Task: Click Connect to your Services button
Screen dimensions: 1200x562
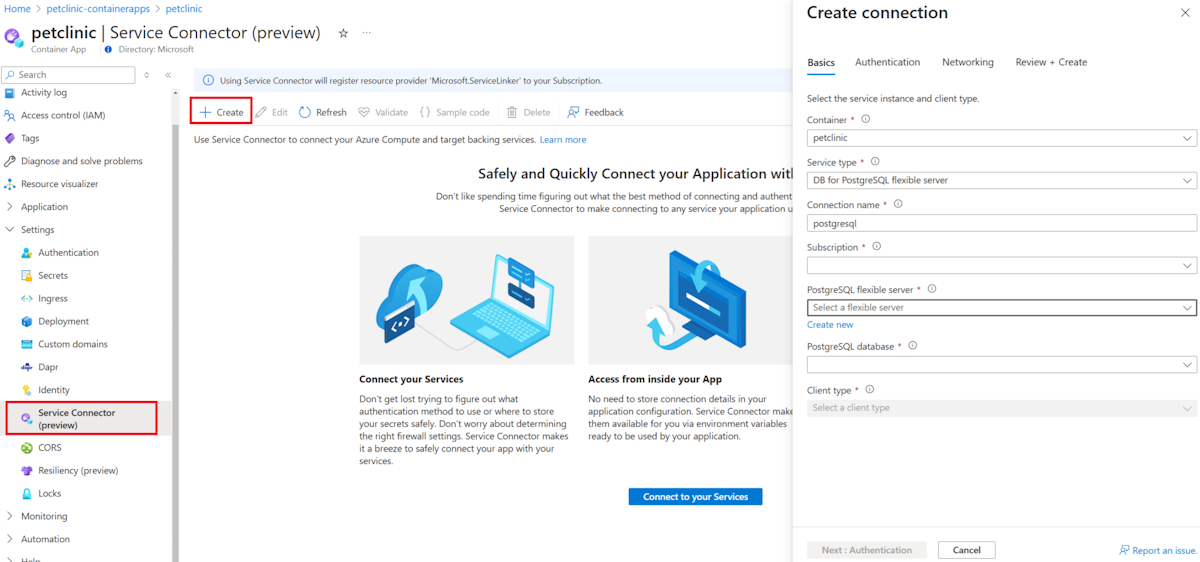Action: point(695,496)
